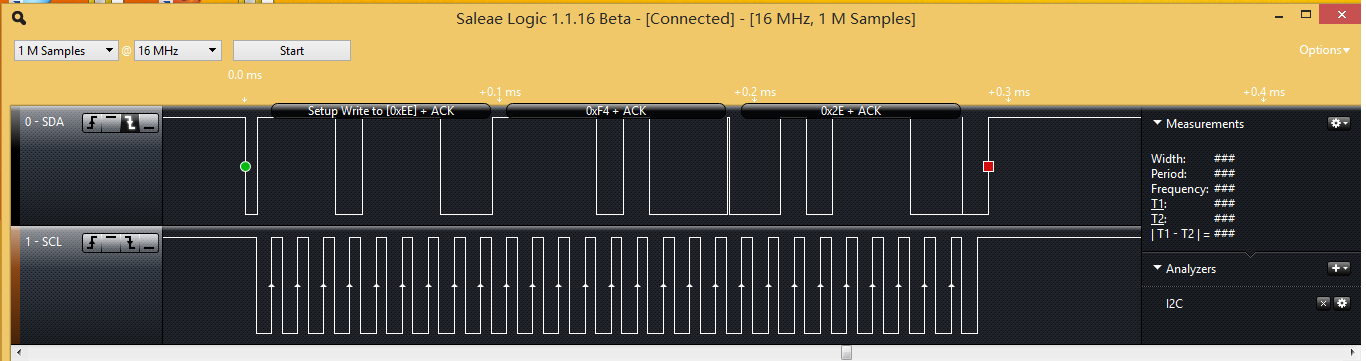The height and width of the screenshot is (361, 1366).
Task: Click the magnifier icon in the title bar
Action: click(20, 18)
